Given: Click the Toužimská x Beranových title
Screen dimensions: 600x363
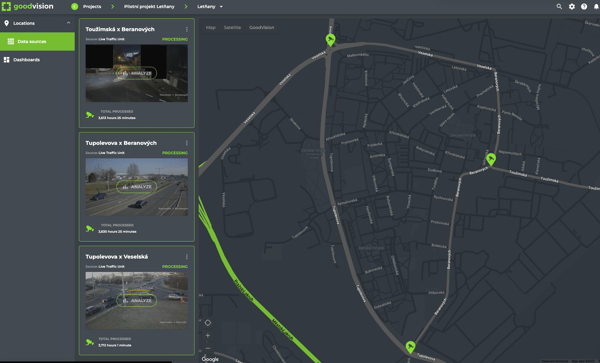Looking at the screenshot, I should 120,29.
